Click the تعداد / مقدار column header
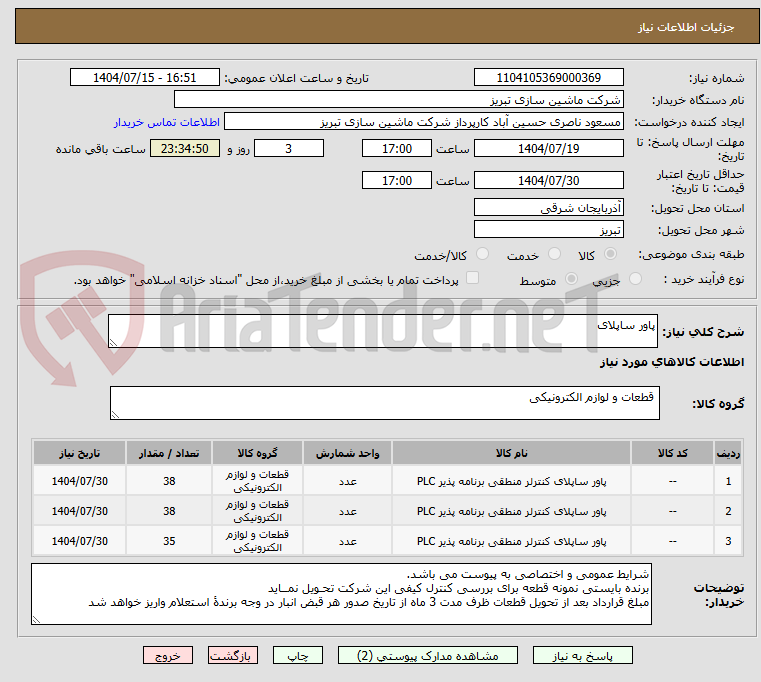The width and height of the screenshot is (761, 682). [169, 453]
